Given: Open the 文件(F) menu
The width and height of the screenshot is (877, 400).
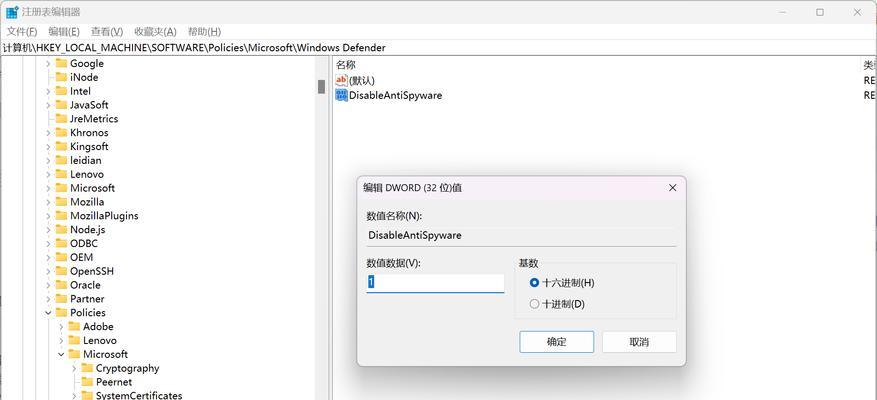Looking at the screenshot, I should (x=22, y=31).
